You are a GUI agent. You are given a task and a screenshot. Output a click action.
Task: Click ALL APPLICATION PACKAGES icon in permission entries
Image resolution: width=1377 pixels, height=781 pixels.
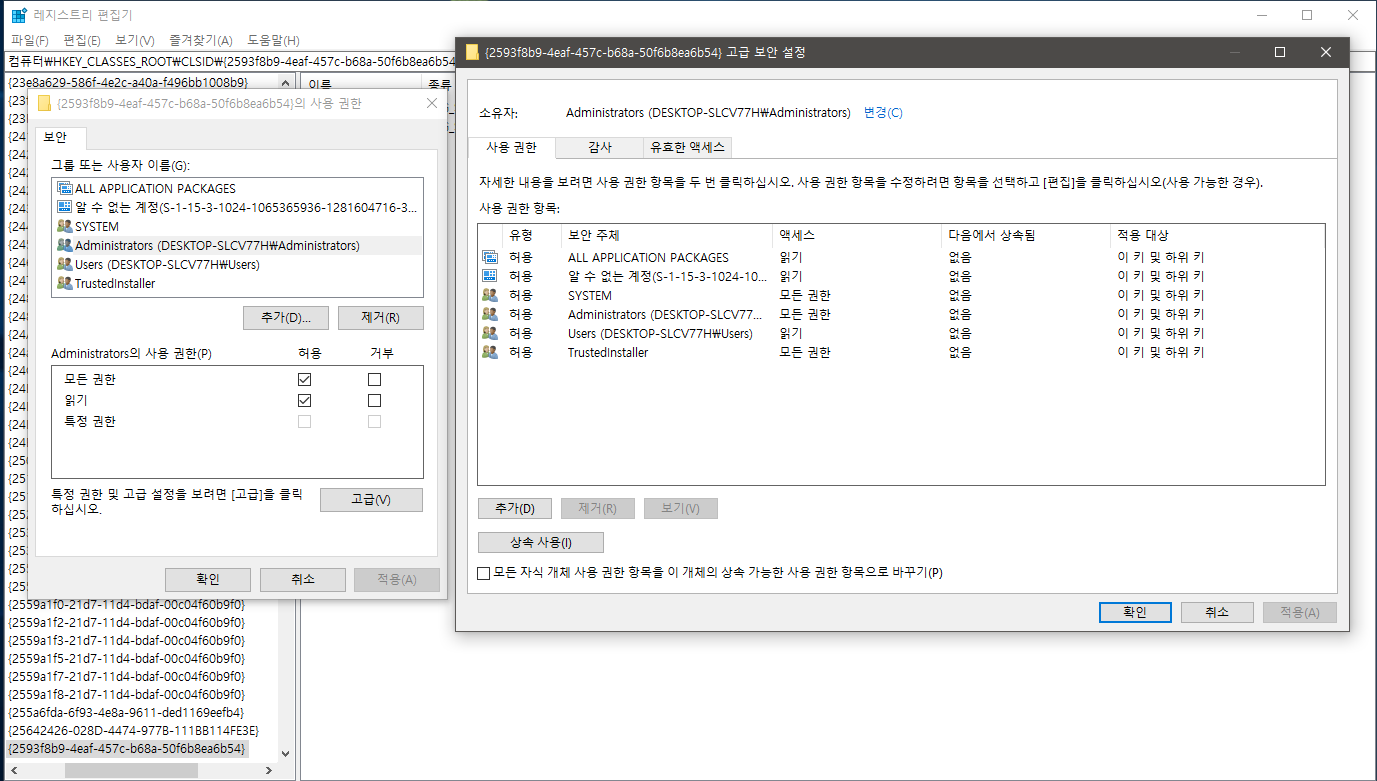[x=490, y=257]
